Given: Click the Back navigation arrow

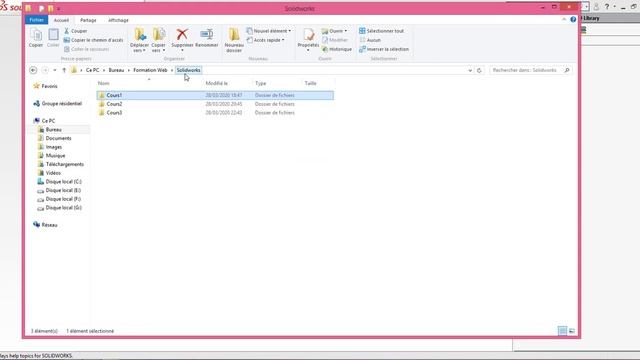Looking at the screenshot, I should coord(33,70).
